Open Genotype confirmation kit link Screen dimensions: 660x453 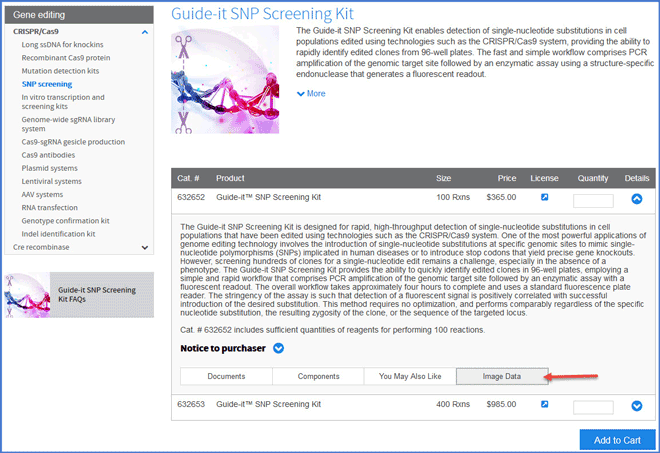(x=65, y=221)
